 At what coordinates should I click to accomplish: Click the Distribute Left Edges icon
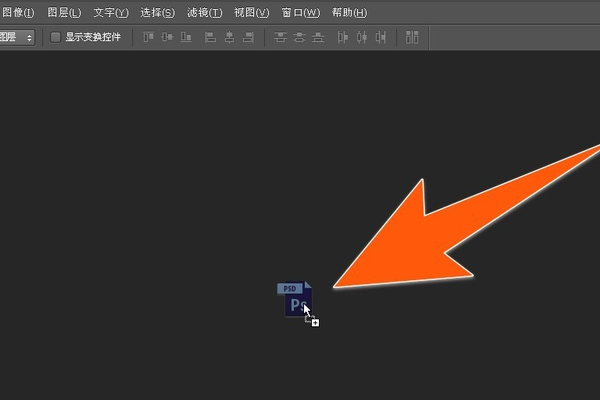(342, 37)
